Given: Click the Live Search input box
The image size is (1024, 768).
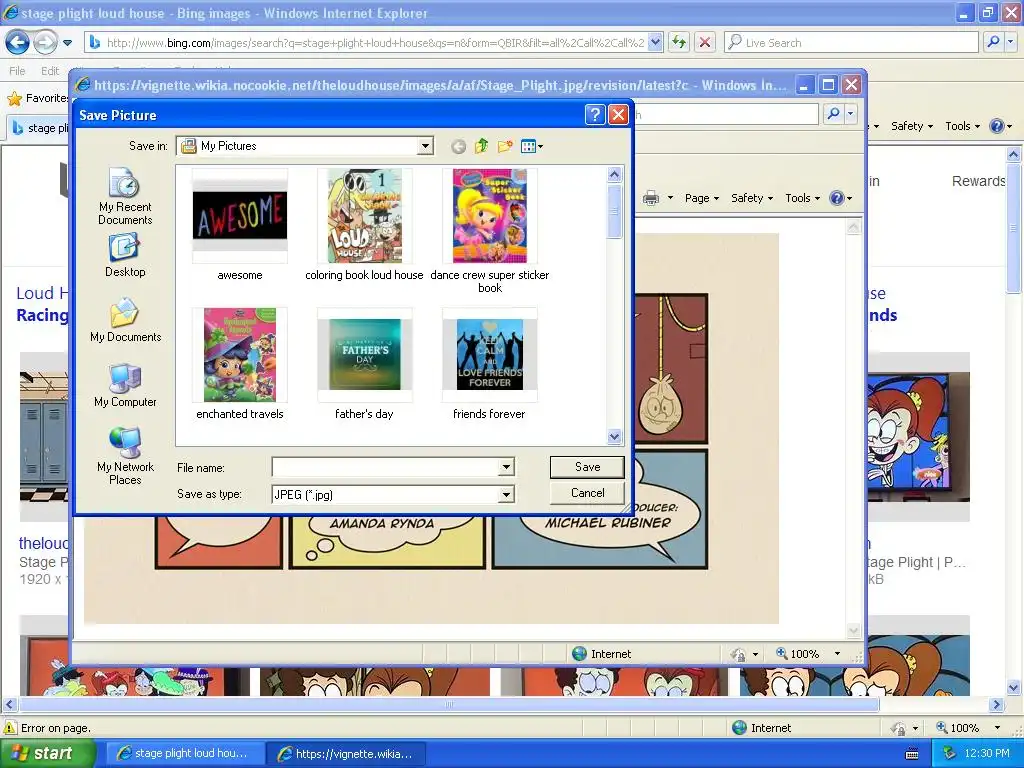Looking at the screenshot, I should (852, 42).
